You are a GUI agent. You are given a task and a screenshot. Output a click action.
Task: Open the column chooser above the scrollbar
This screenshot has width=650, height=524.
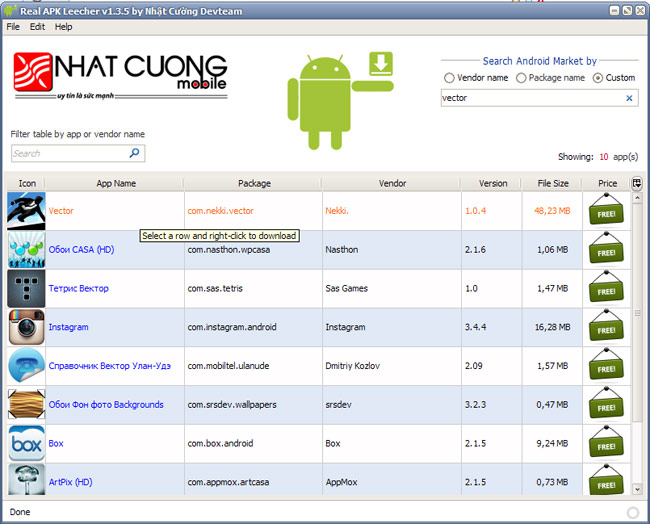point(637,183)
